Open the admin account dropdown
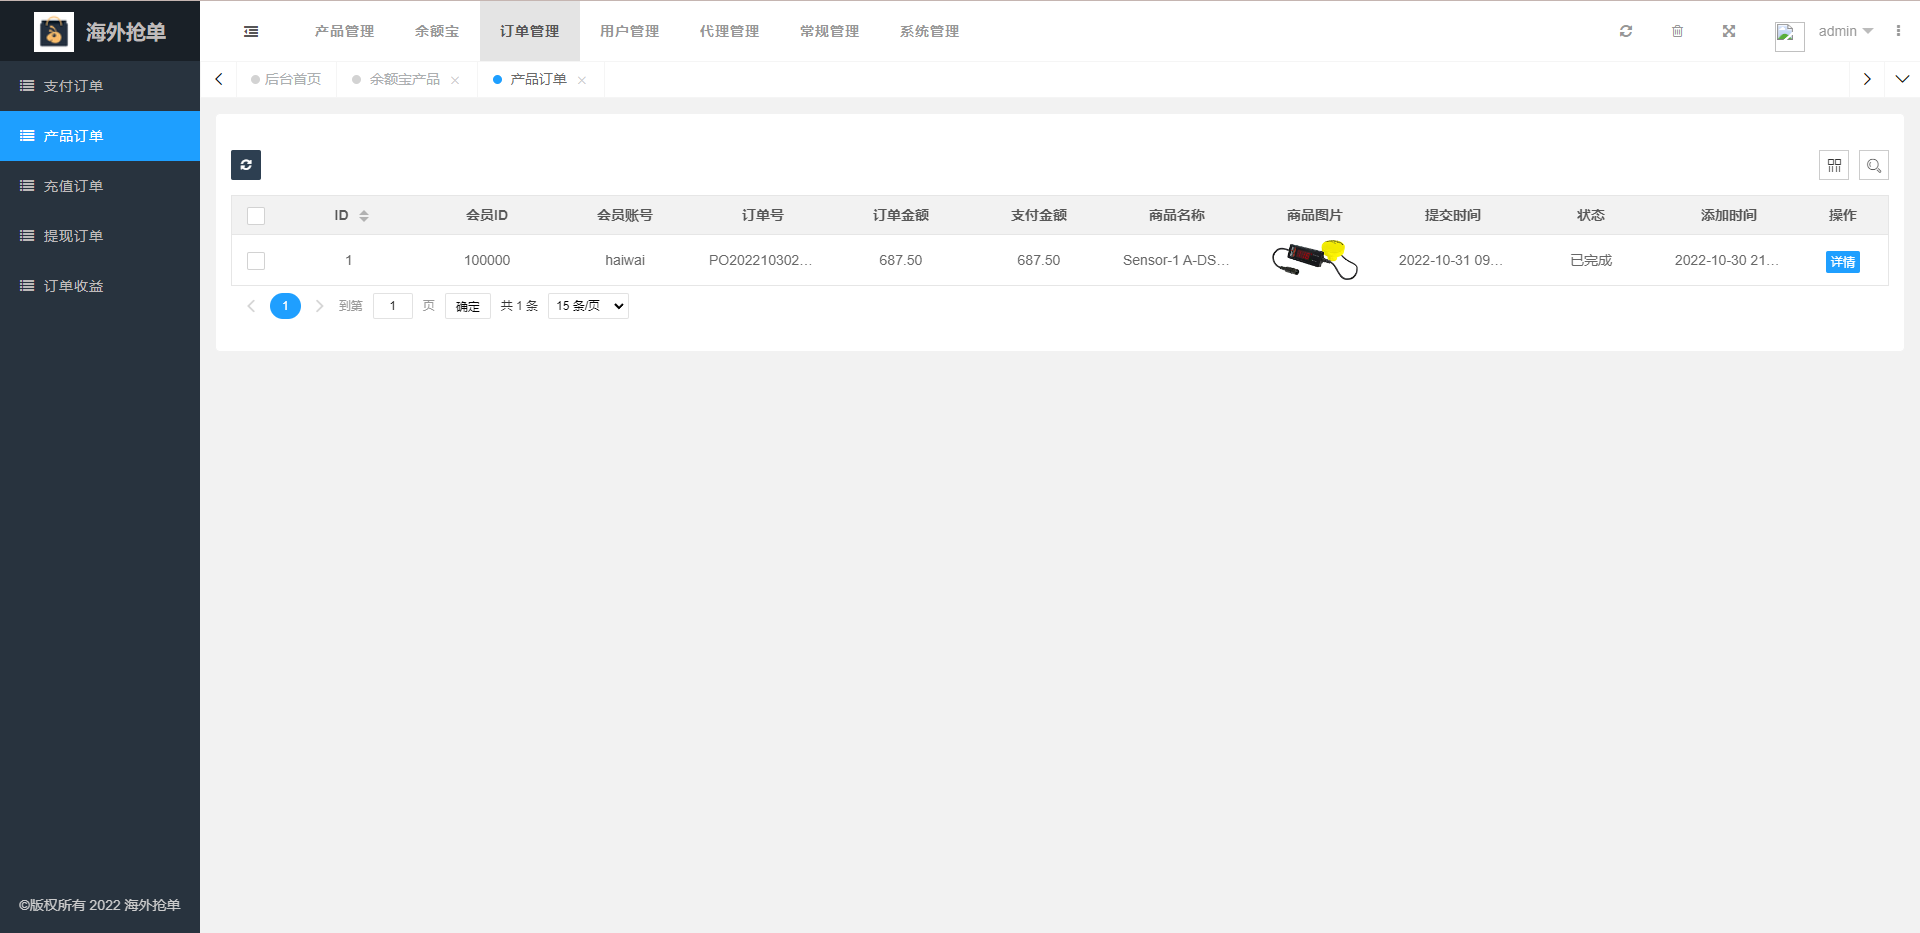 1843,30
